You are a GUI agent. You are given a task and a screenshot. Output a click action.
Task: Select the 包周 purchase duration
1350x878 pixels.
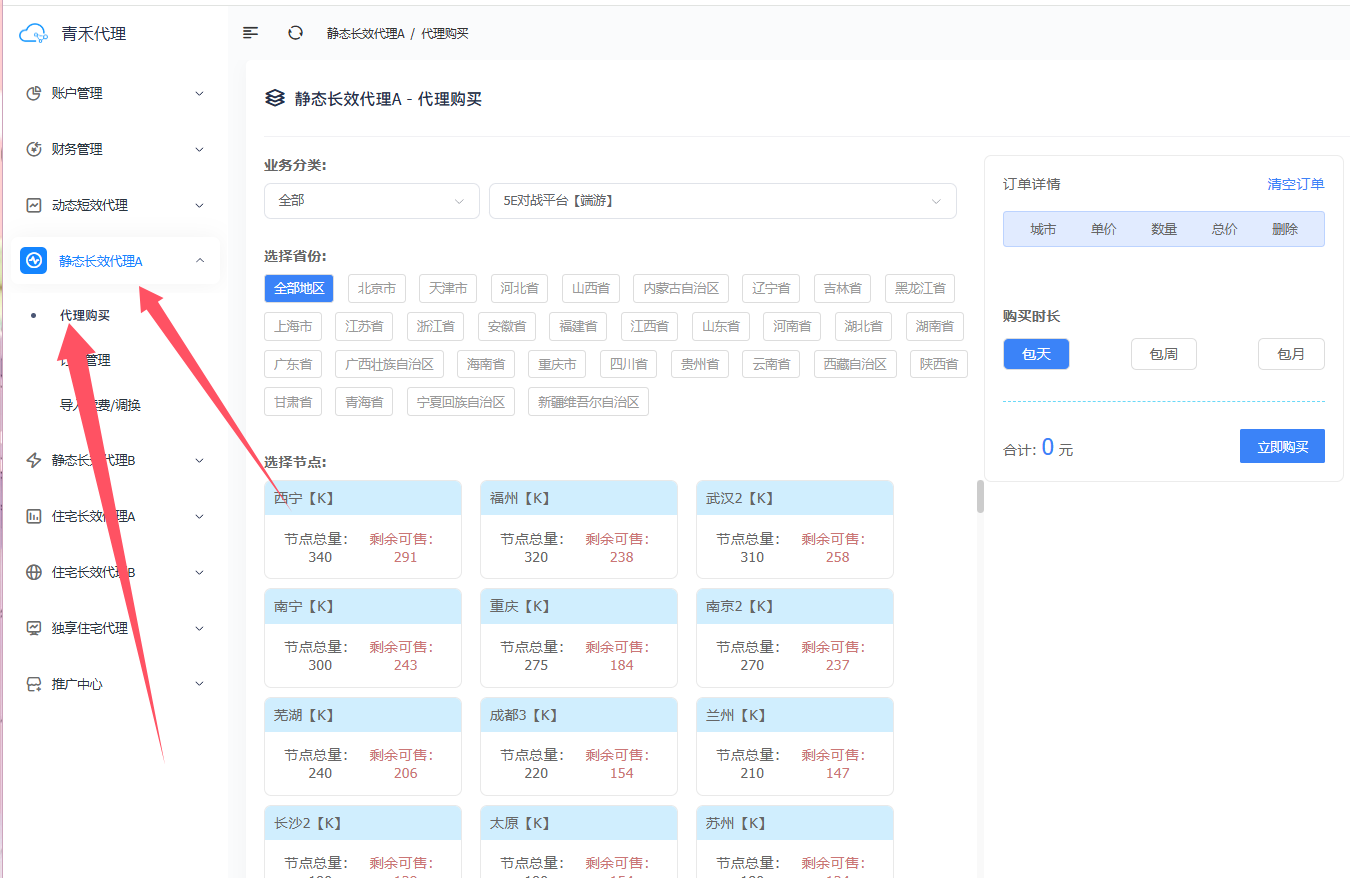[1163, 354]
